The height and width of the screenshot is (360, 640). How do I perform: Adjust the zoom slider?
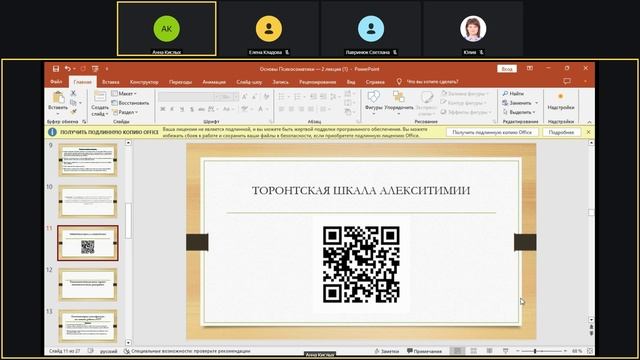535,351
